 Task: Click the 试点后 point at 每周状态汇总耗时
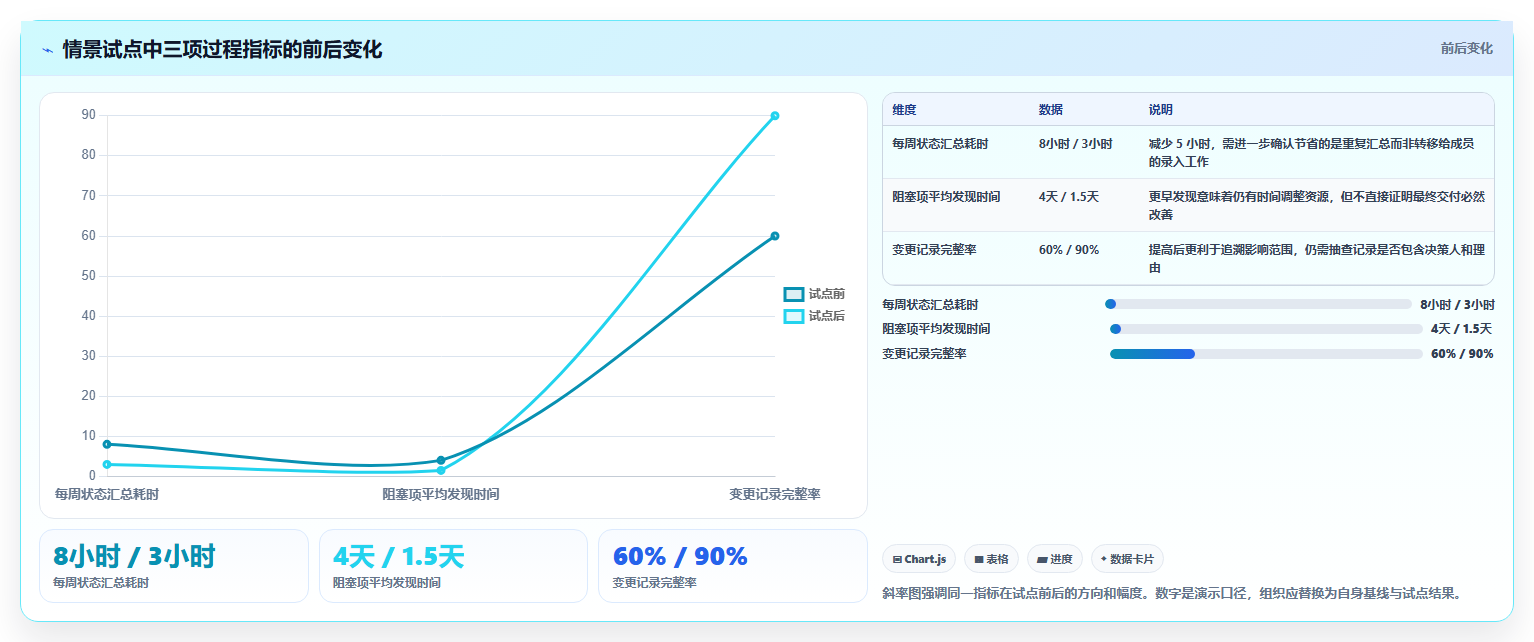107,464
